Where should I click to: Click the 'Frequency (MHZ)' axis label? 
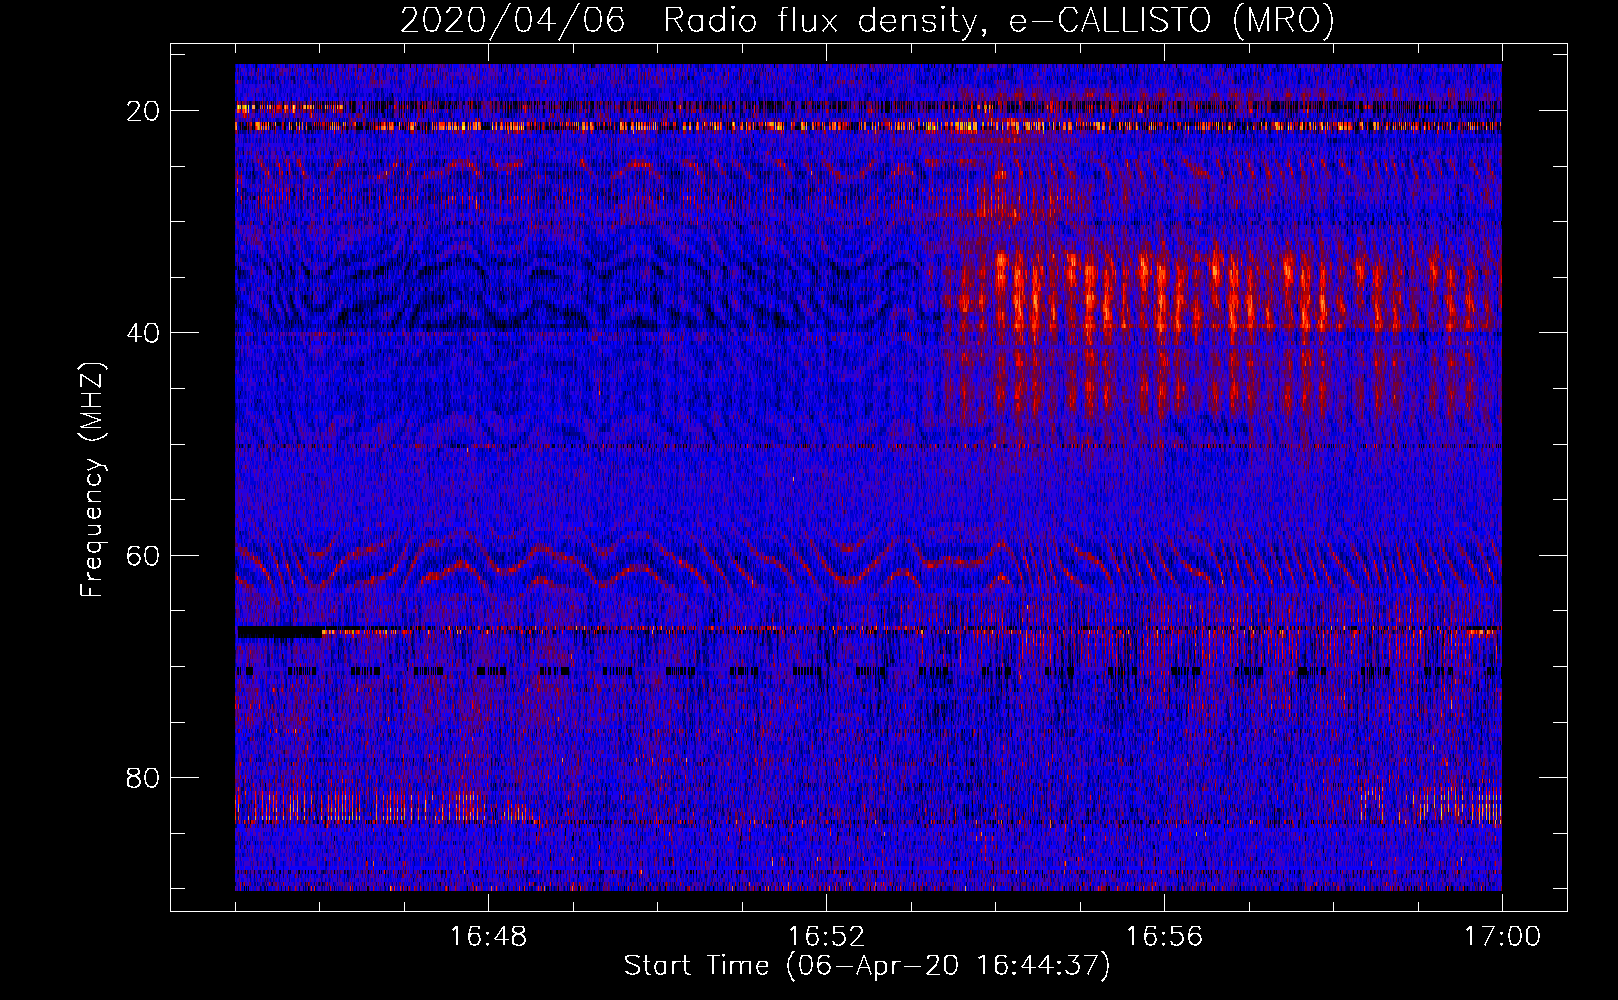click(x=92, y=480)
